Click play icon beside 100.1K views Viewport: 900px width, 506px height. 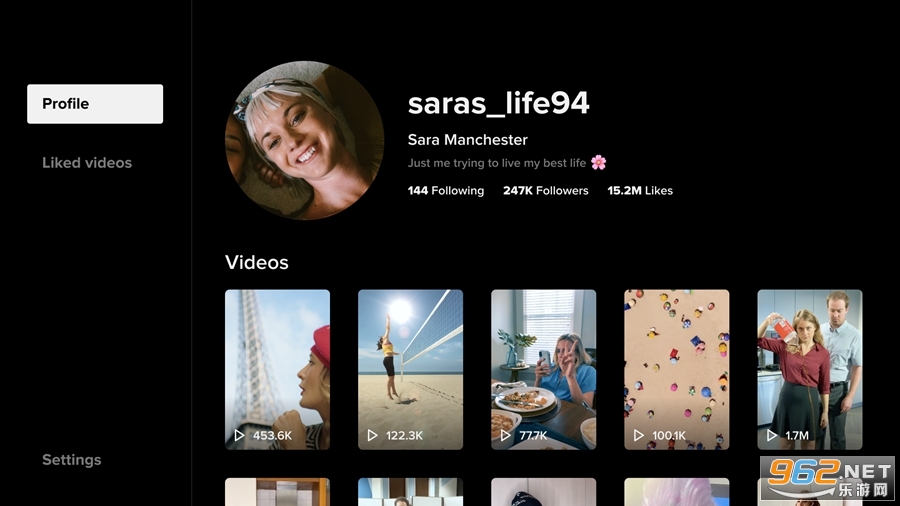(639, 435)
